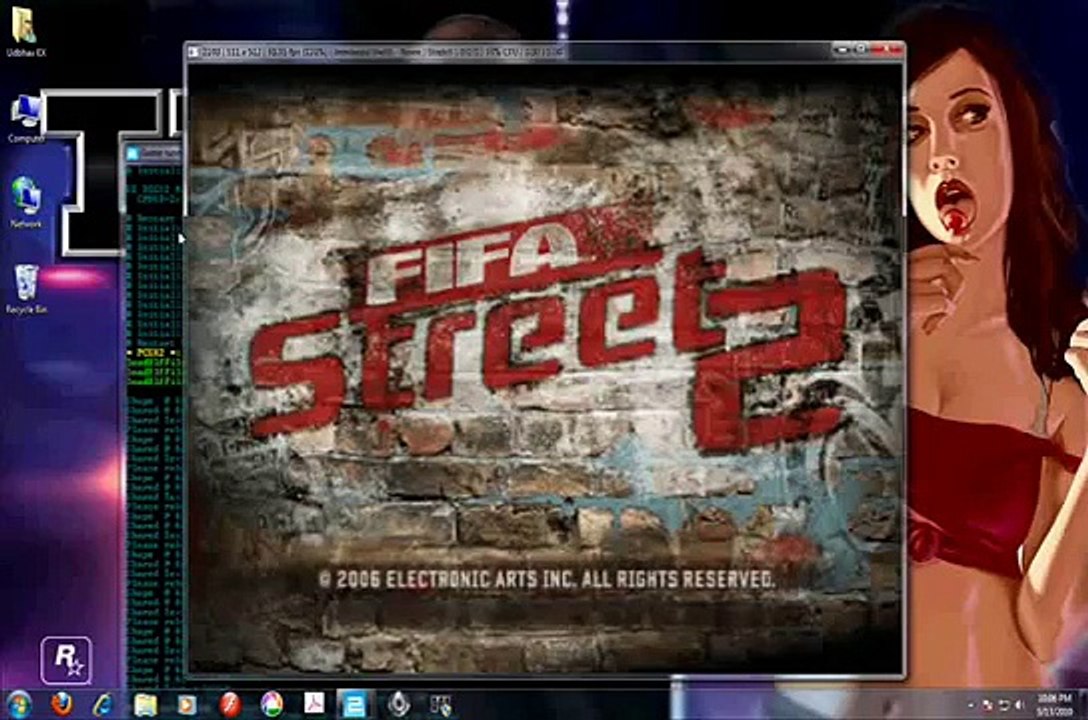Select the Network desktop icon
The height and width of the screenshot is (720, 1088).
click(26, 203)
